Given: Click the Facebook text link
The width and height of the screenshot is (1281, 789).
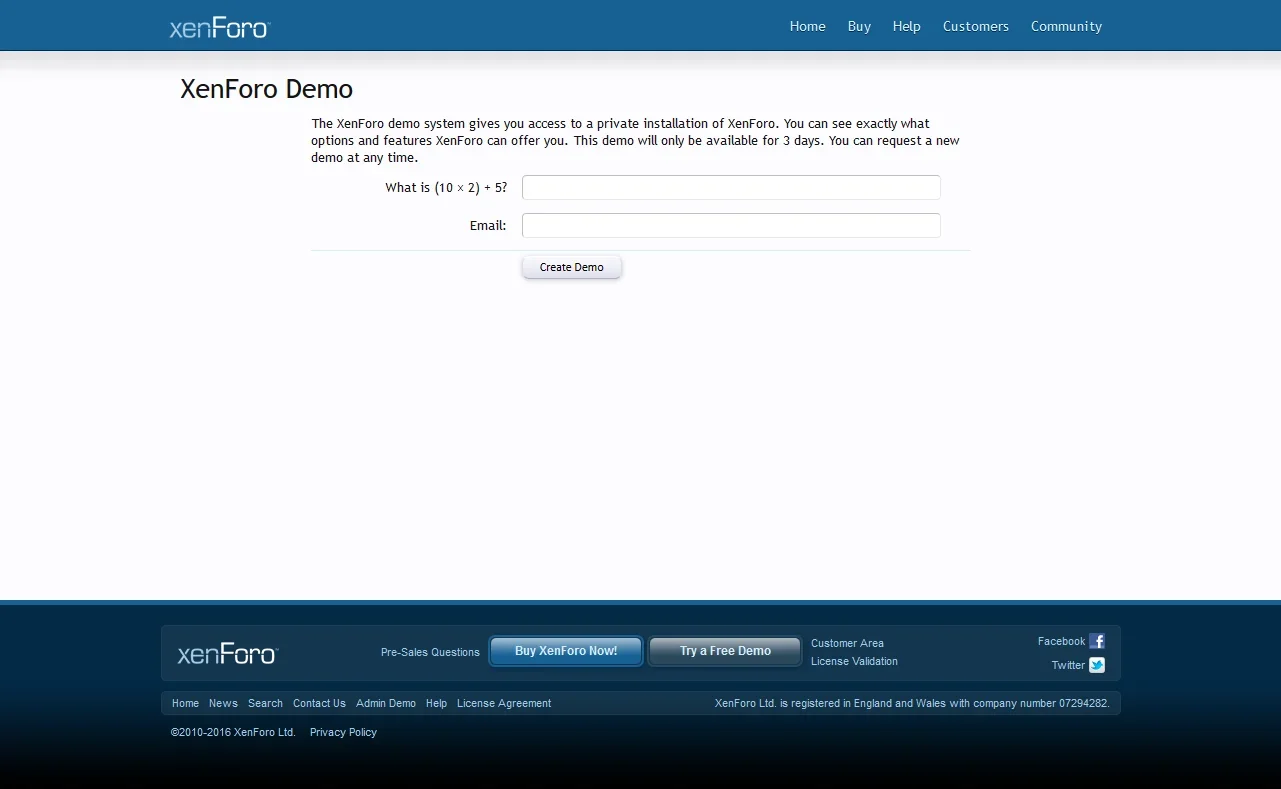Looking at the screenshot, I should tap(1061, 641).
